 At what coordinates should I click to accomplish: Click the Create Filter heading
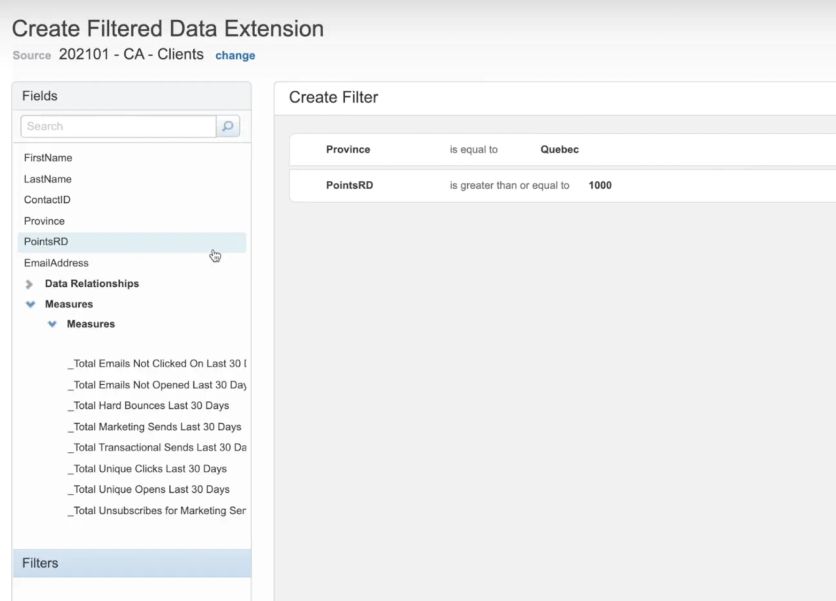click(x=333, y=97)
